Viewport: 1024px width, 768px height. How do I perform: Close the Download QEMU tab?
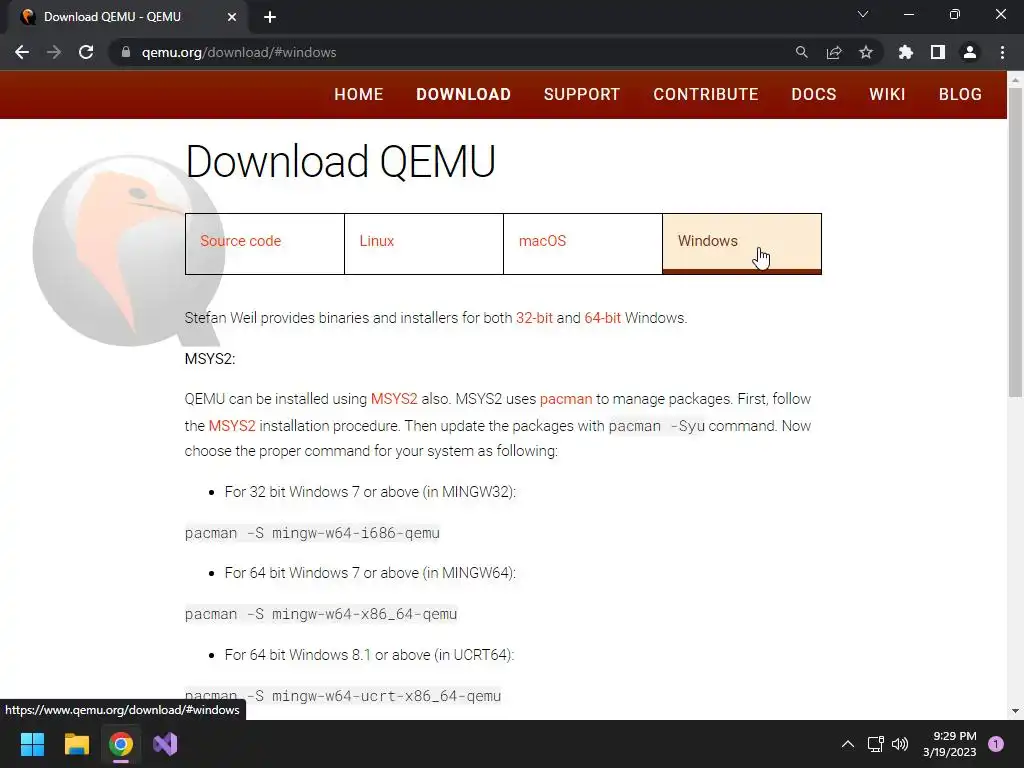tap(232, 17)
